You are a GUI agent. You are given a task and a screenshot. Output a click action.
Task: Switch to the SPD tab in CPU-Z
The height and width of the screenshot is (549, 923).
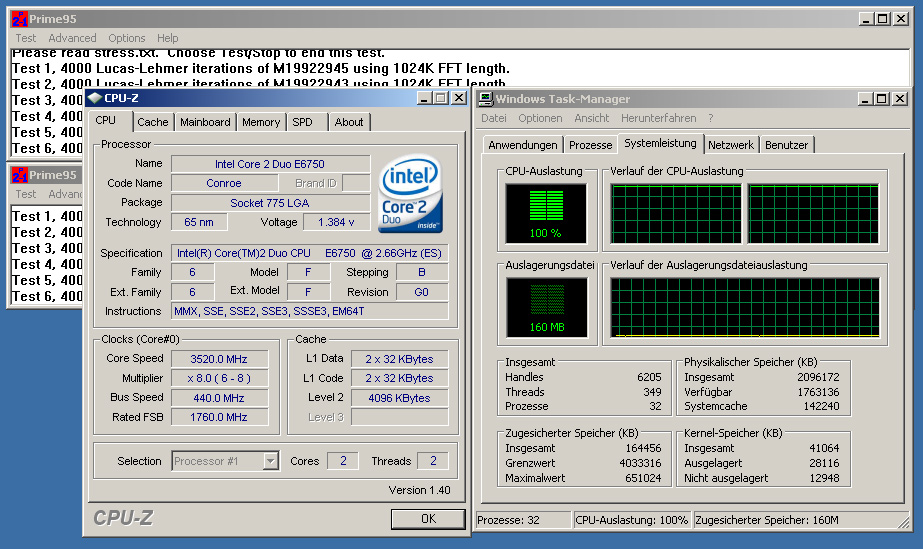[x=307, y=122]
